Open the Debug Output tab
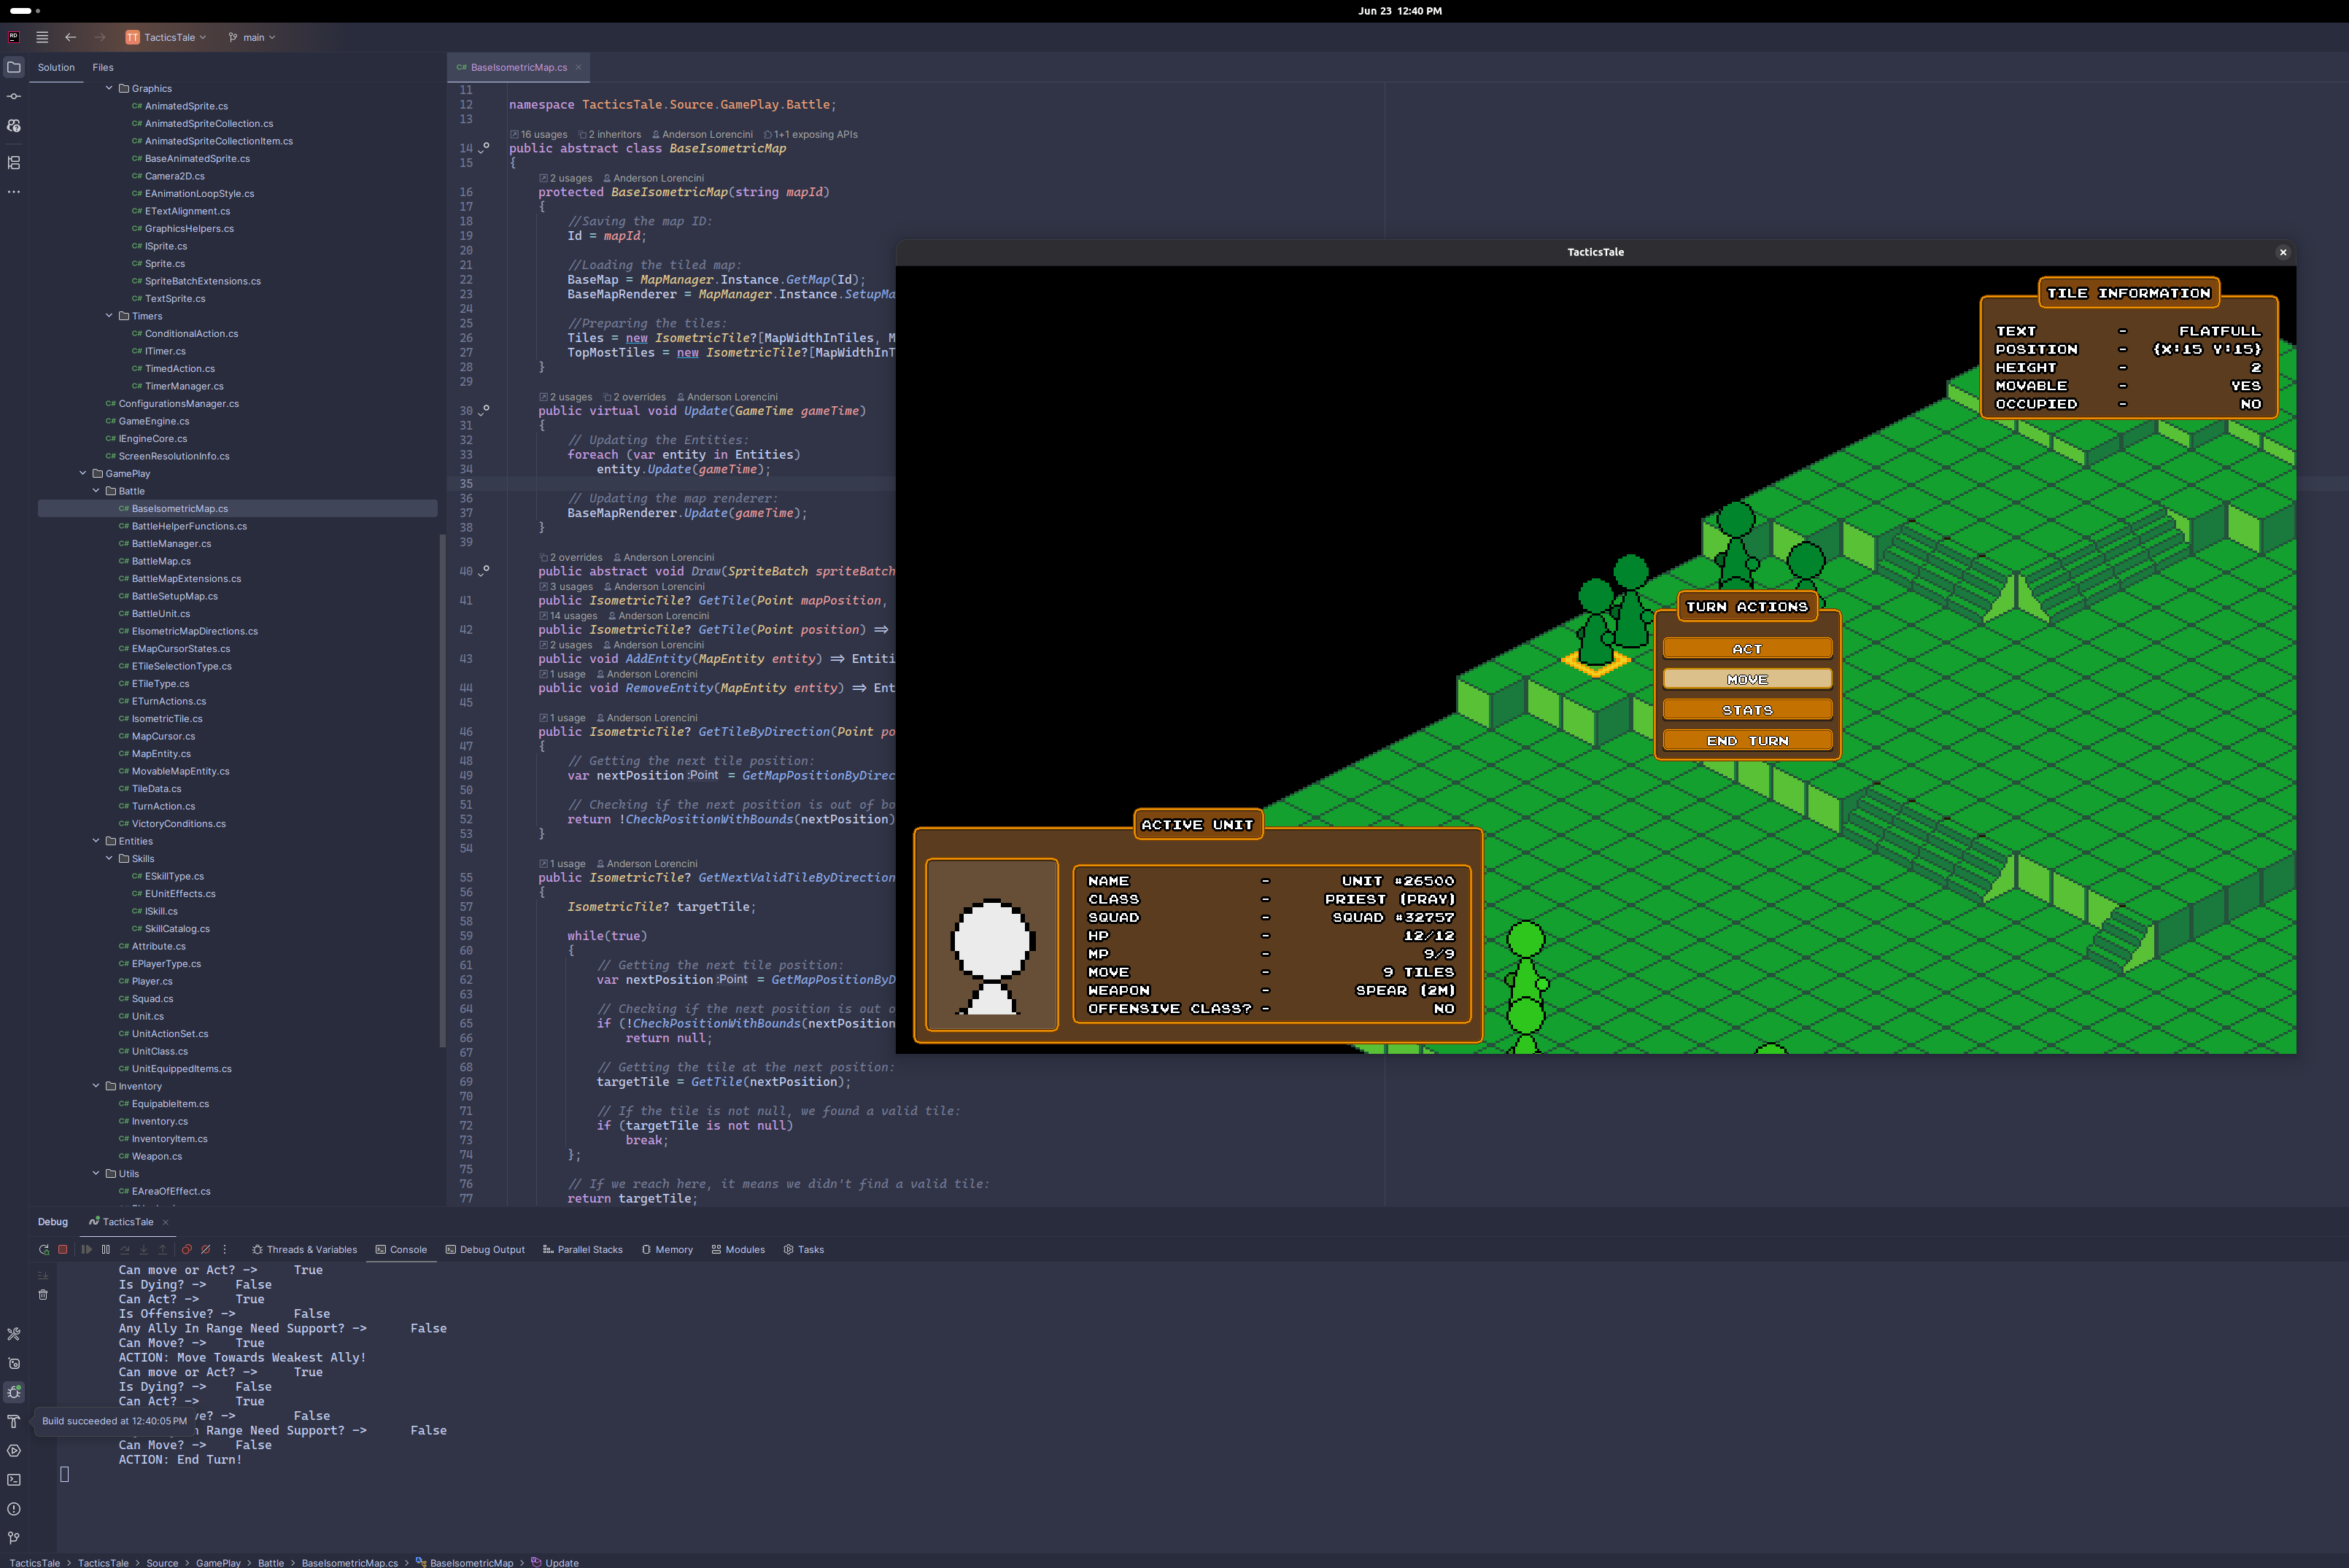This screenshot has width=2349, height=1568. pos(485,1250)
